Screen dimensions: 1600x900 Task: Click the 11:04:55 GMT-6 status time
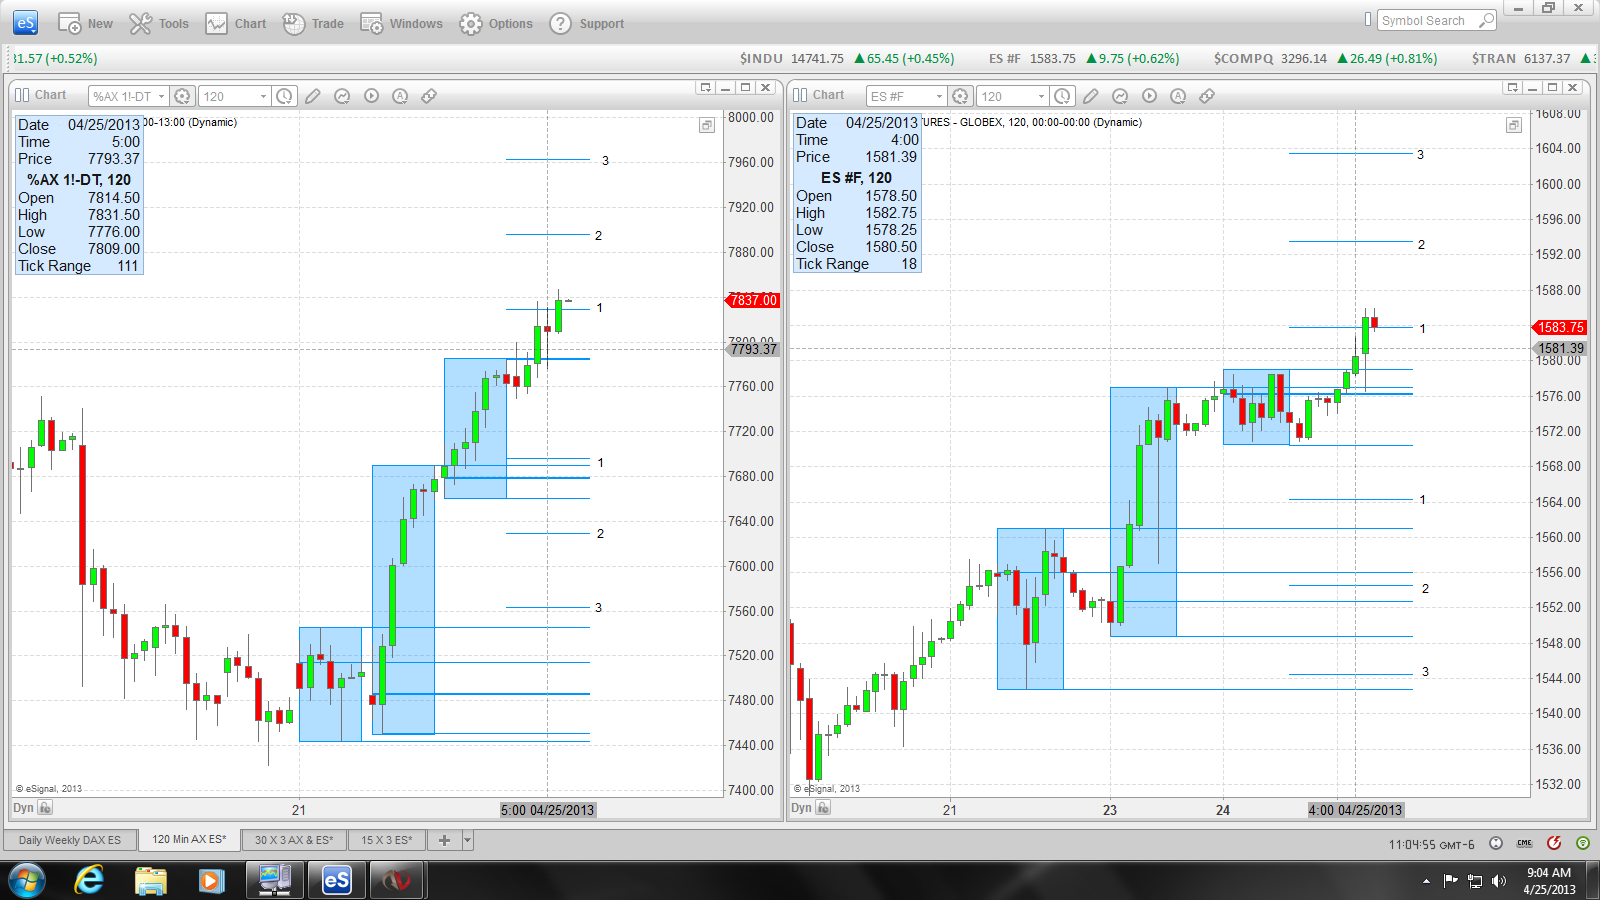pos(1431,844)
